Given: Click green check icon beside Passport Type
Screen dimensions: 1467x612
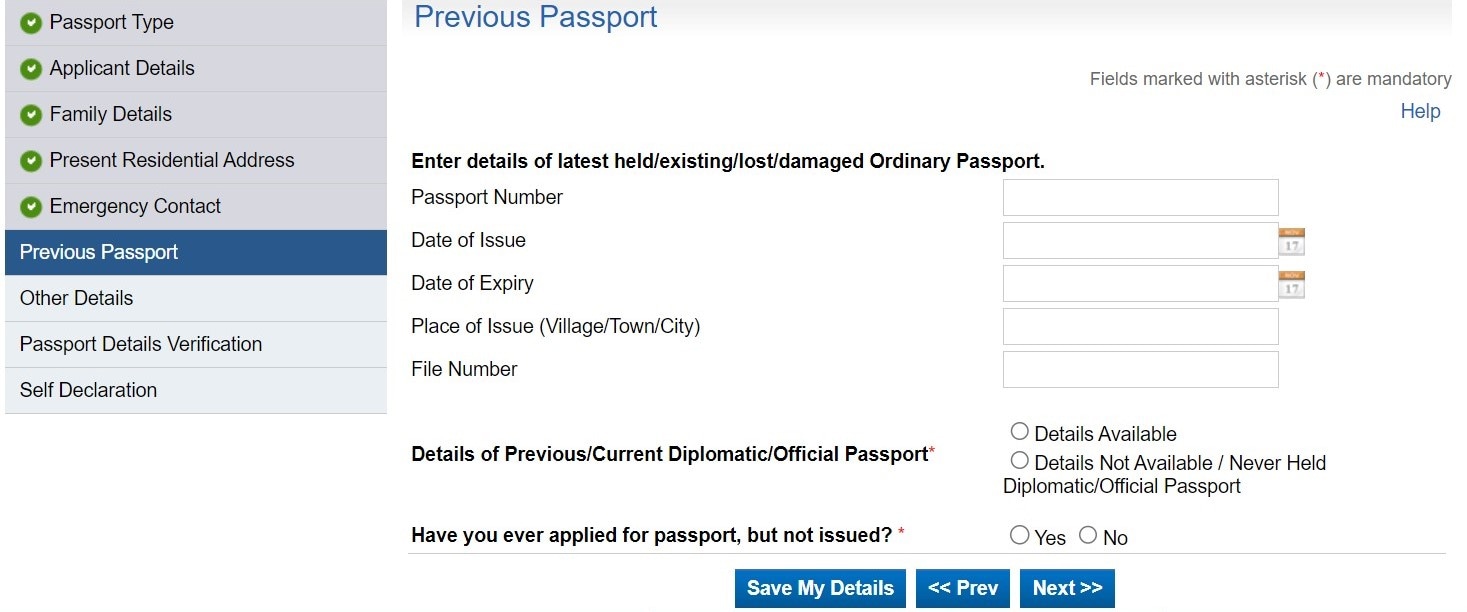Looking at the screenshot, I should click(x=31, y=23).
